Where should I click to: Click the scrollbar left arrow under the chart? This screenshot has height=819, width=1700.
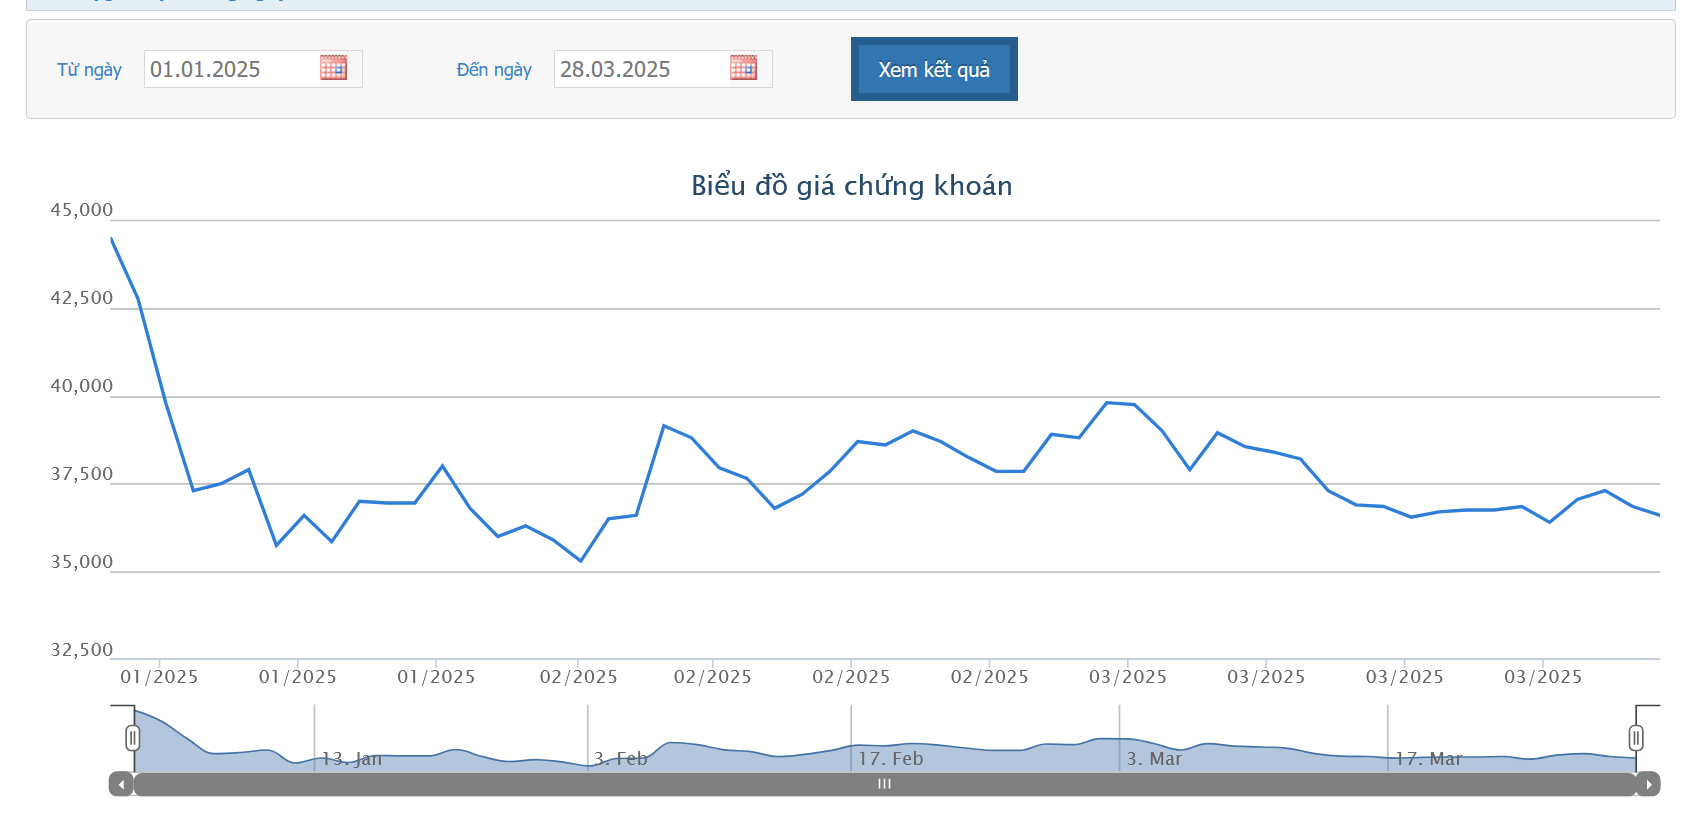tap(121, 784)
